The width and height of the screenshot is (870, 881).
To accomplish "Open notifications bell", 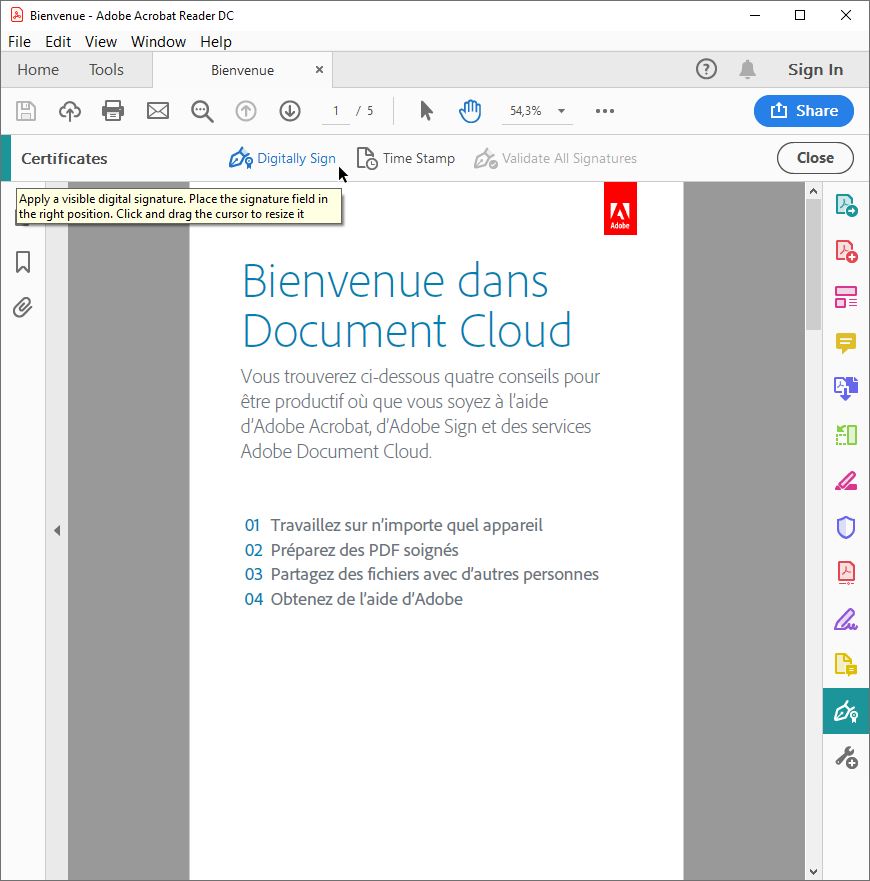I will click(747, 69).
